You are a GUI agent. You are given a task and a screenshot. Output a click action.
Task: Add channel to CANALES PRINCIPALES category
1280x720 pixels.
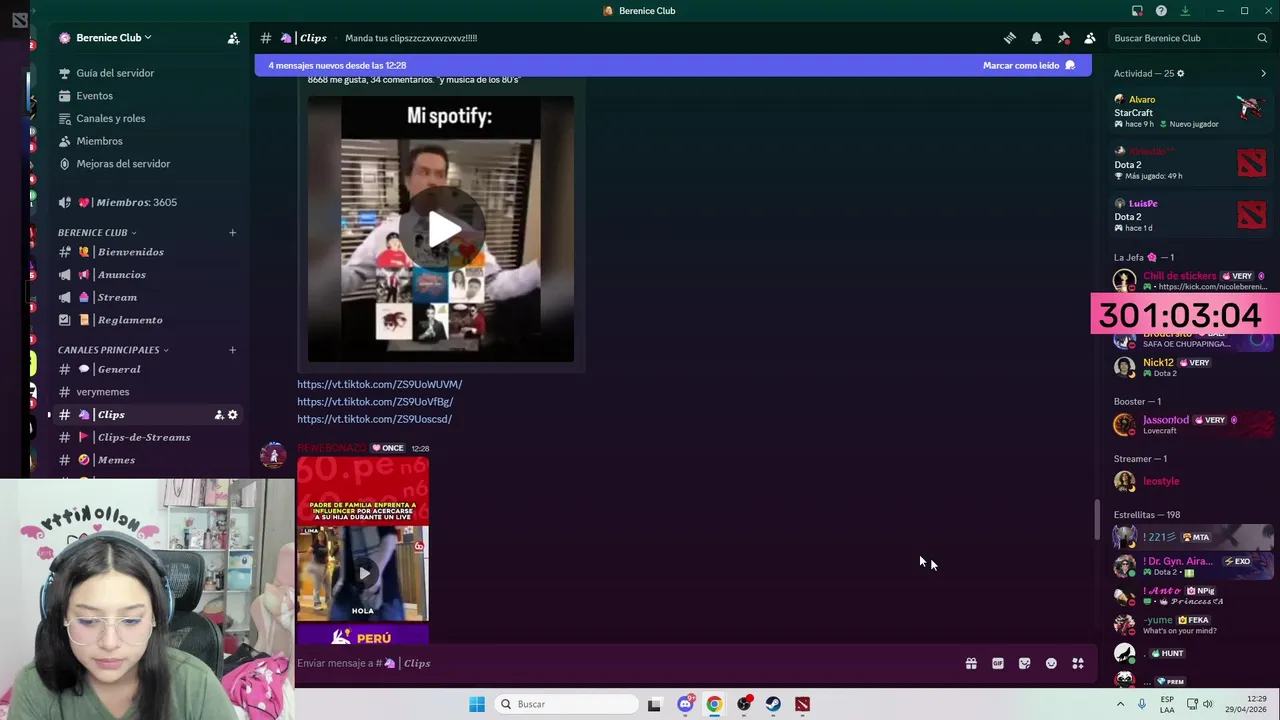point(232,350)
